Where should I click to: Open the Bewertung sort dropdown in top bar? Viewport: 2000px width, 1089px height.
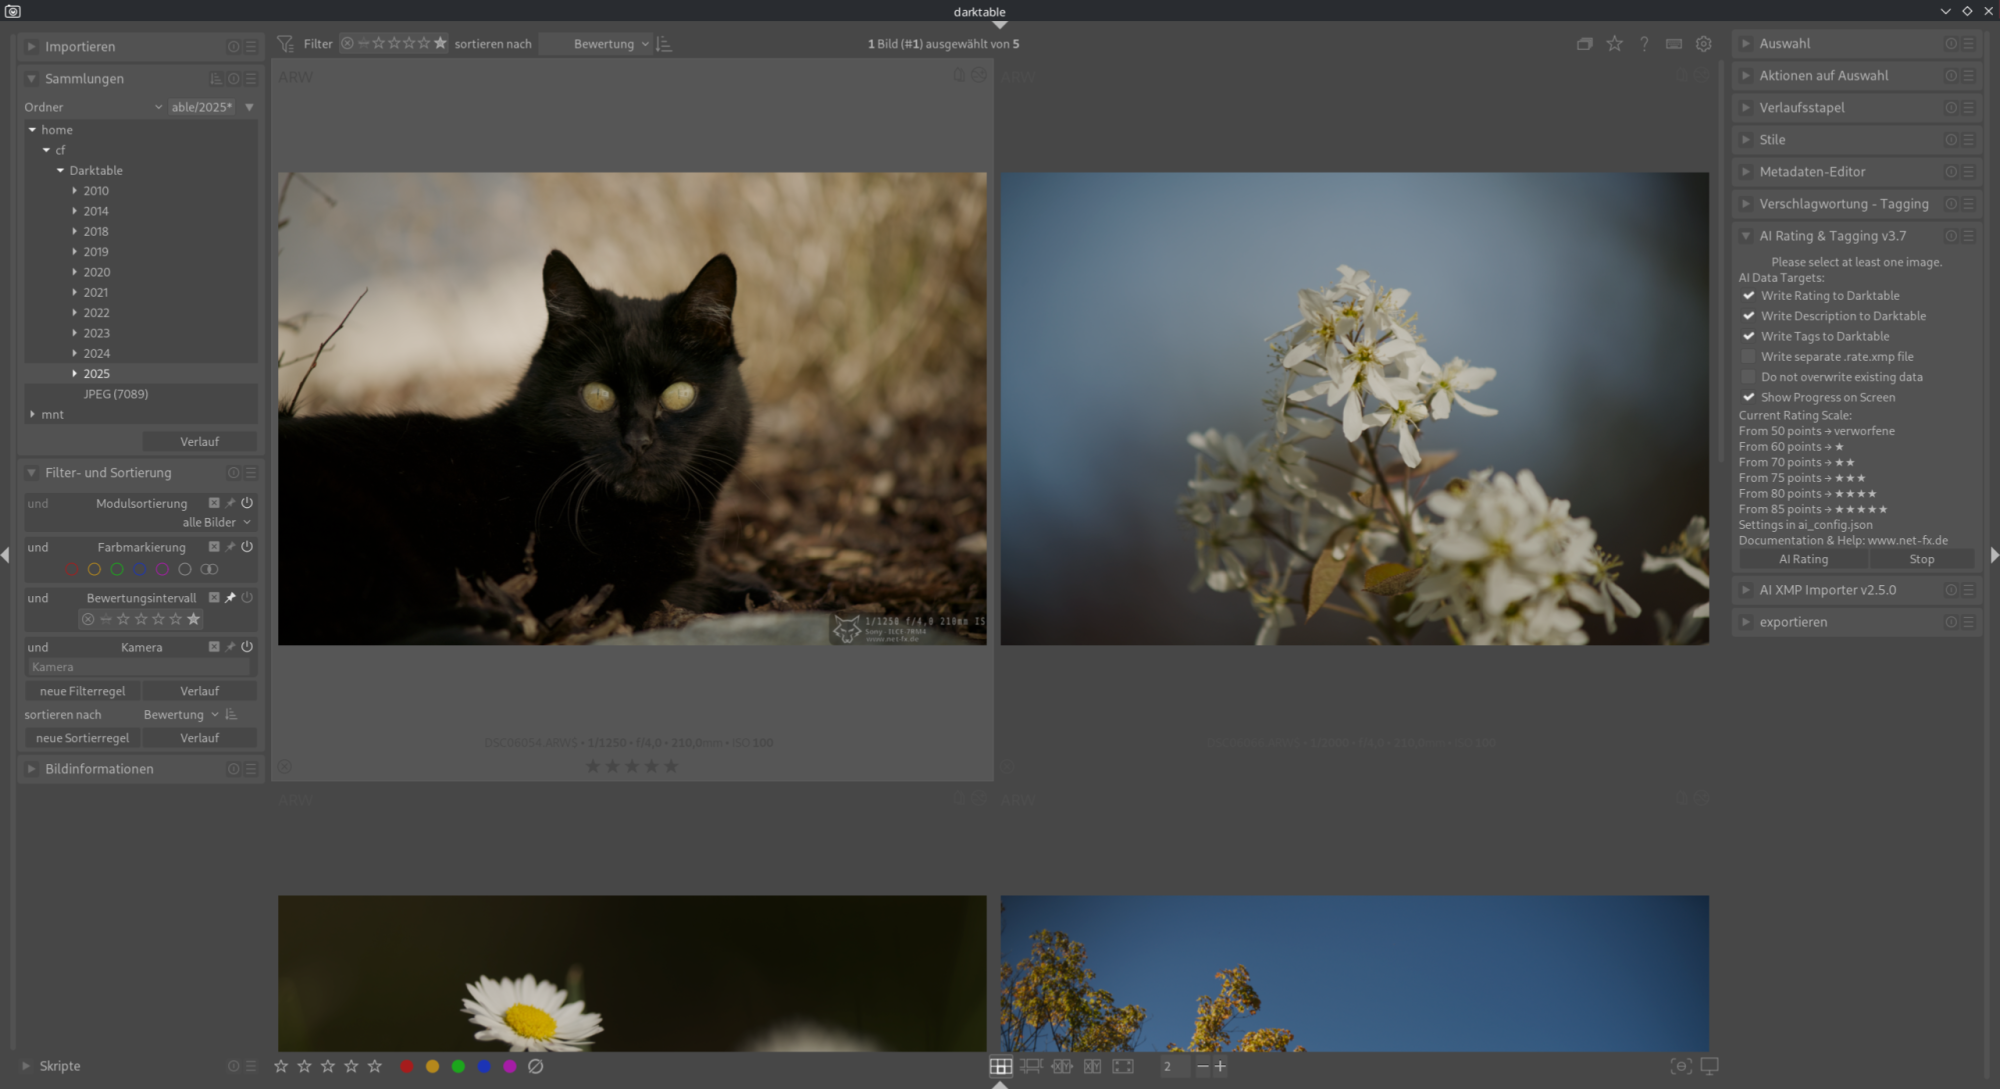click(602, 44)
